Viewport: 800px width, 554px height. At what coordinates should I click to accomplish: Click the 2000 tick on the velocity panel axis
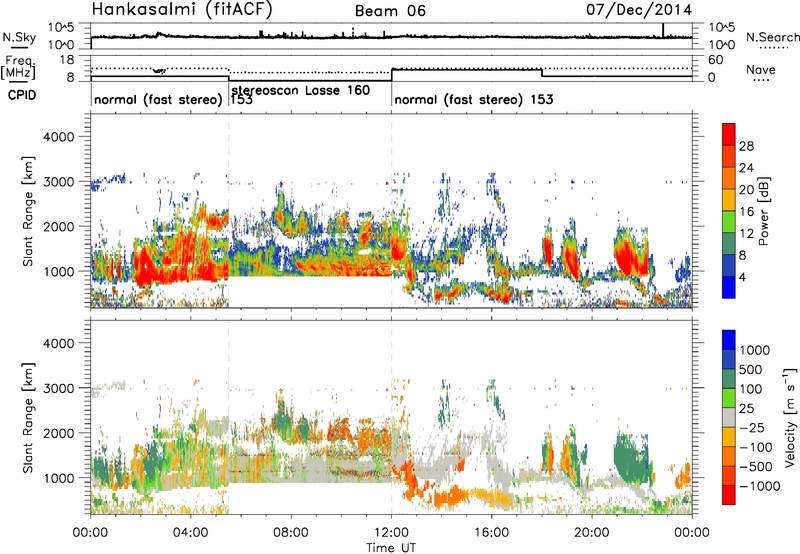tap(58, 433)
